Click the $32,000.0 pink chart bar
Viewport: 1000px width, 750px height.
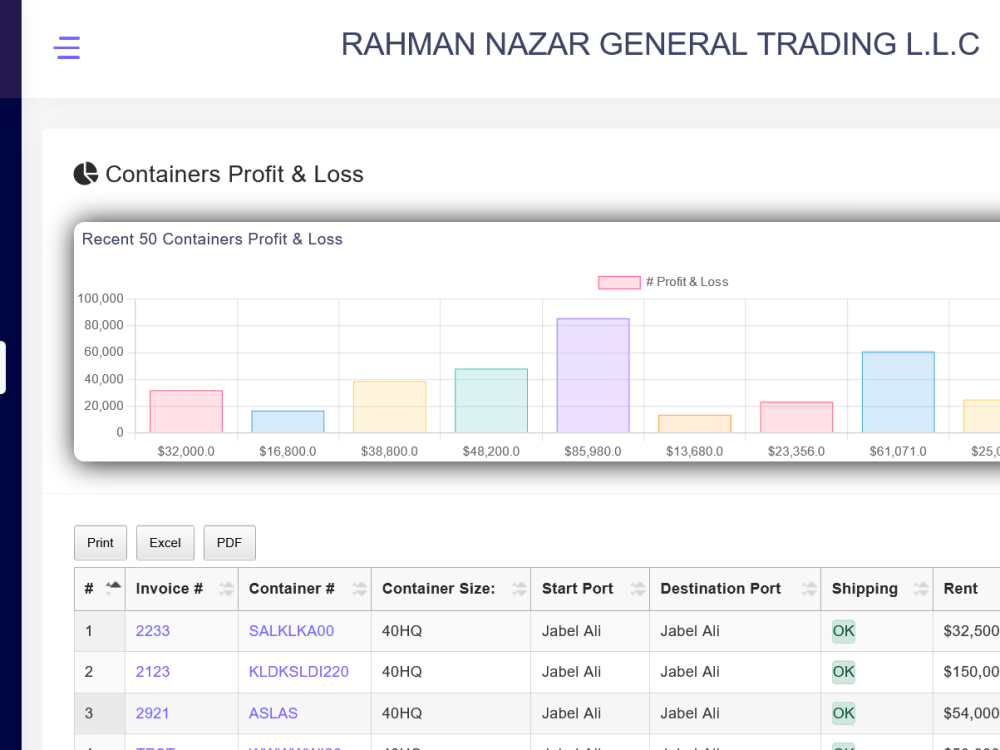tap(186, 411)
